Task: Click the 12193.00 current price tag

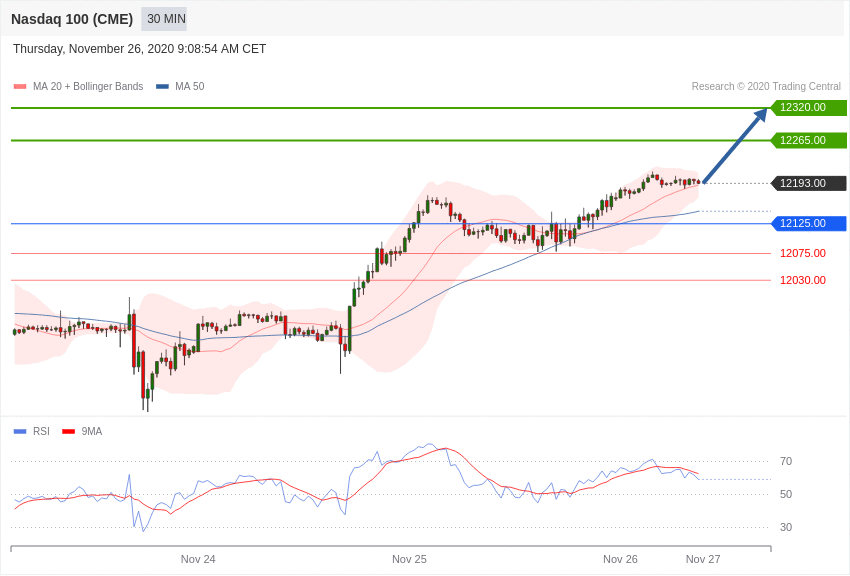Action: click(808, 183)
